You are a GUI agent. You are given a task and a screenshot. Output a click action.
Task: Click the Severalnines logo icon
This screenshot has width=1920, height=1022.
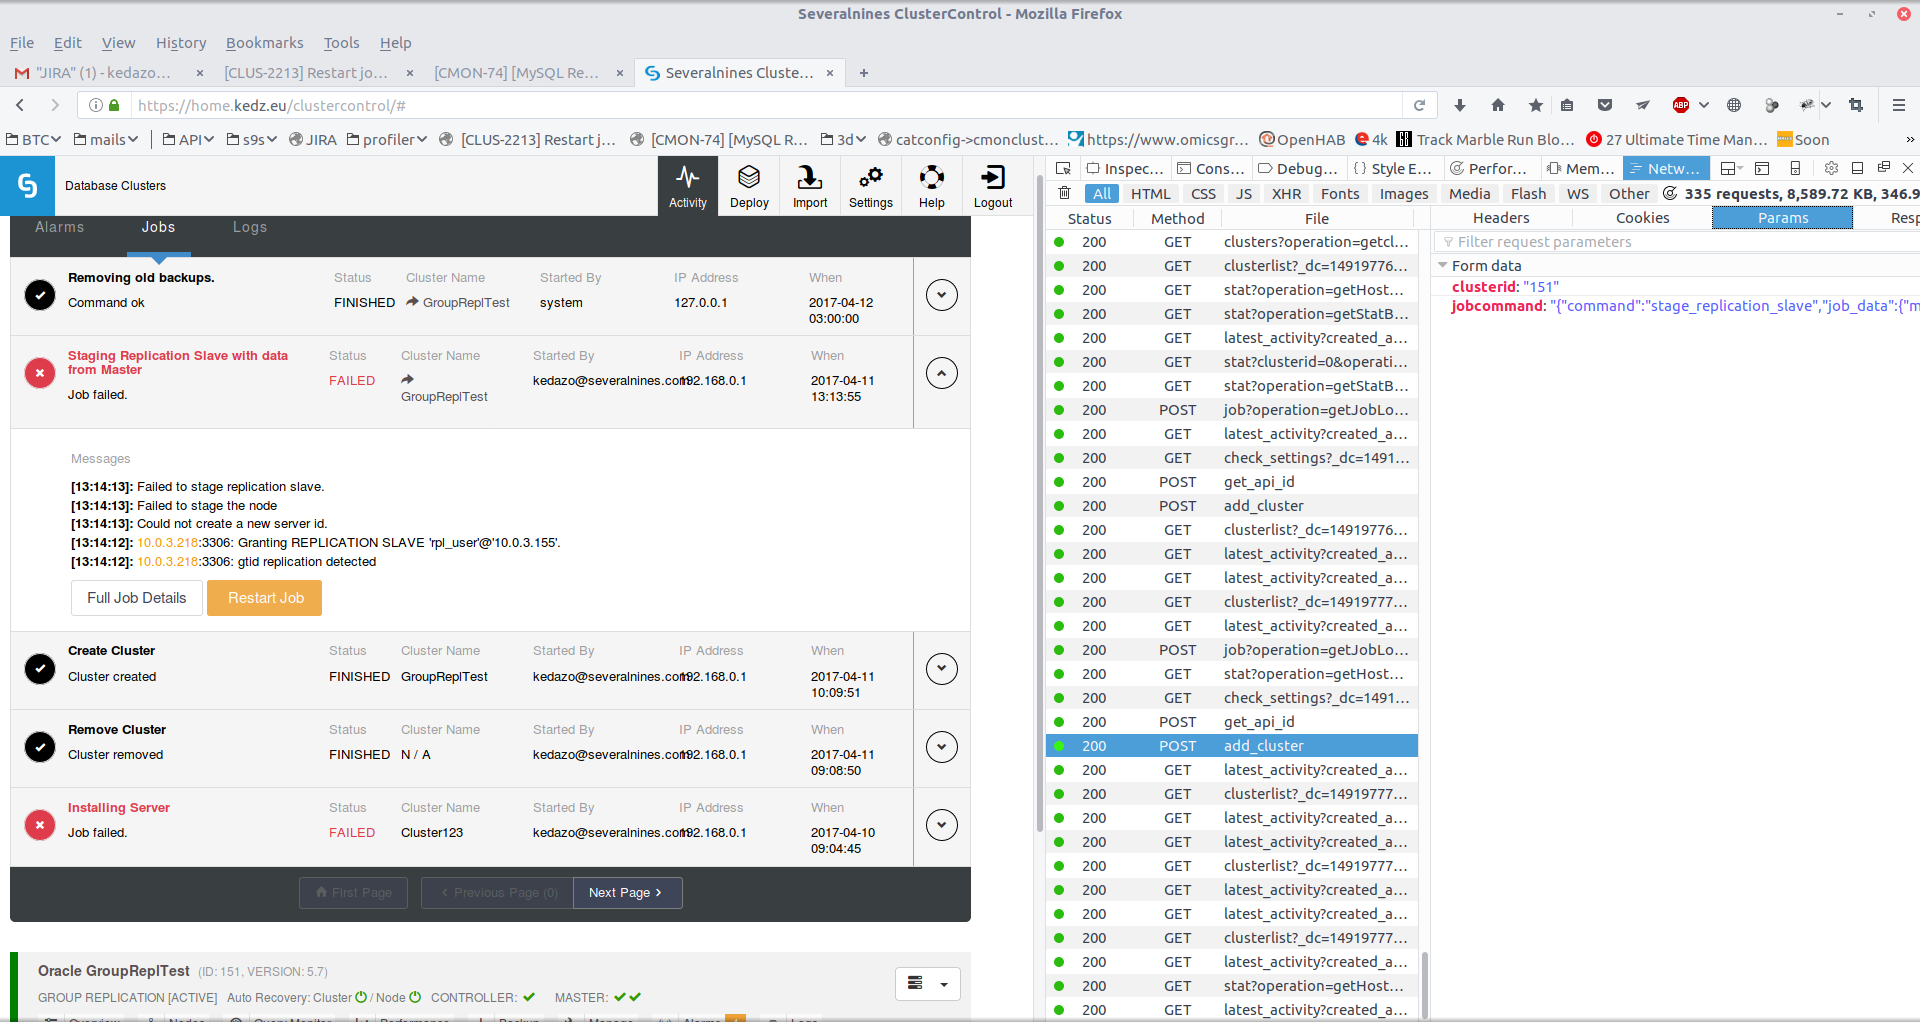tap(27, 185)
